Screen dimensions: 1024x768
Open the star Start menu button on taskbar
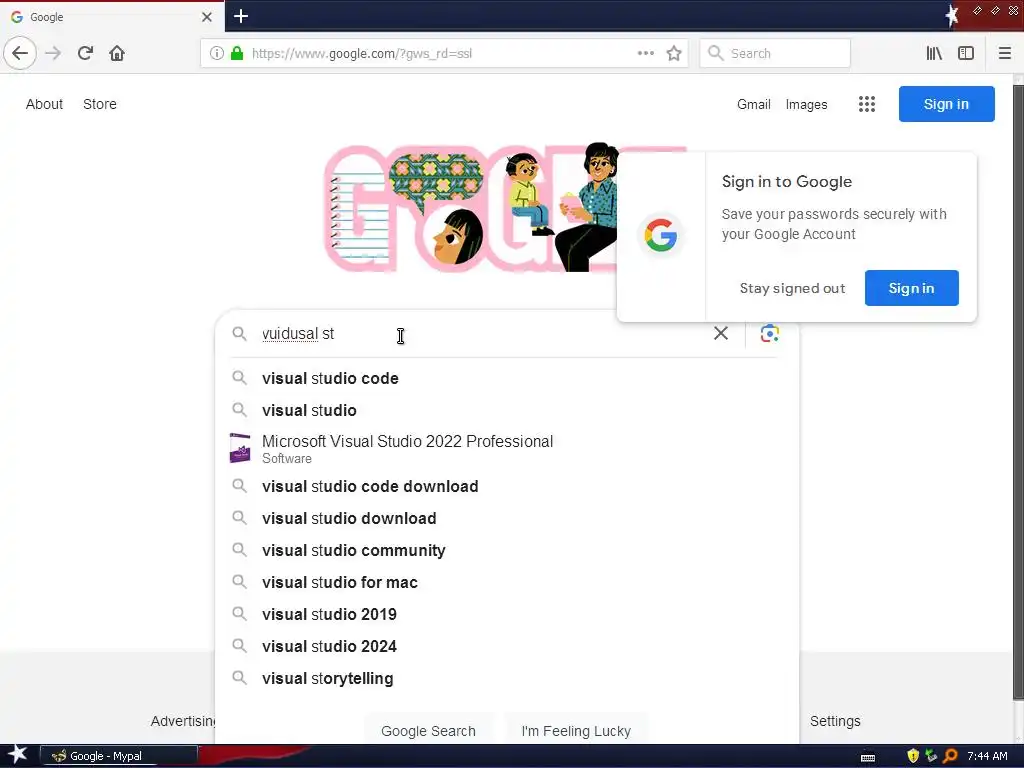click(x=18, y=755)
